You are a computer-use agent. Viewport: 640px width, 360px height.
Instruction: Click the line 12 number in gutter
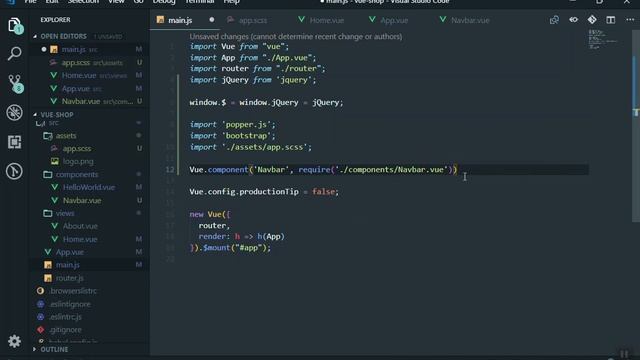click(x=170, y=170)
